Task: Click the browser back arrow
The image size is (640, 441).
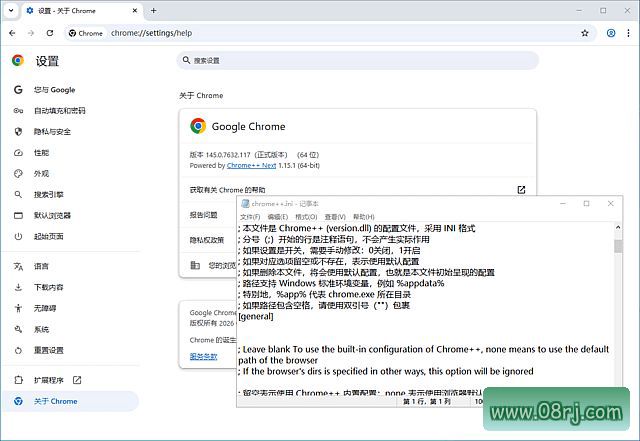Action: pyautogui.click(x=12, y=33)
